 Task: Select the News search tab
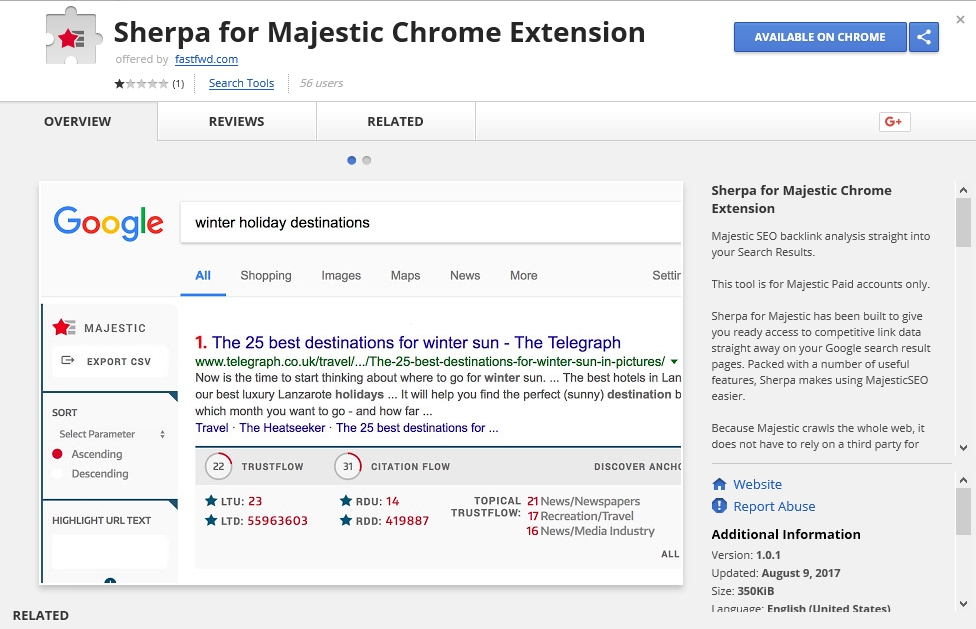pos(465,276)
